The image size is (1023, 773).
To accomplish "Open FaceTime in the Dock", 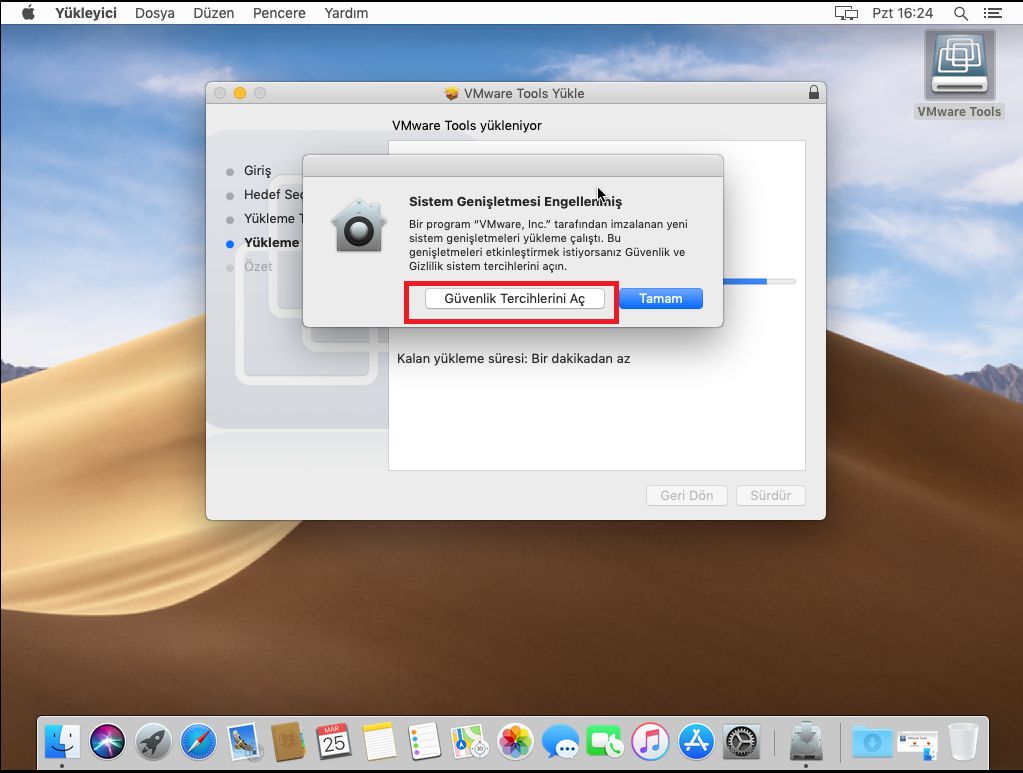I will tap(605, 742).
